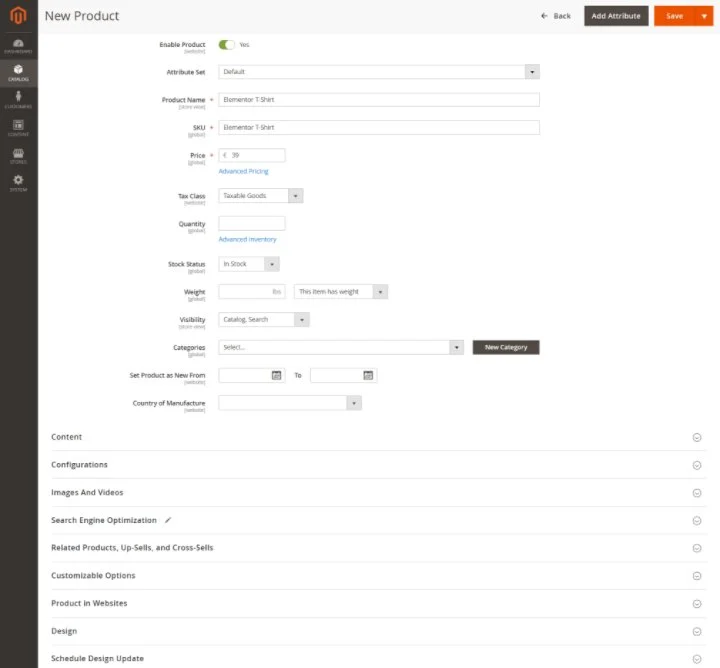Toggle the Enable Product switch
Viewport: 720px width, 668px height.
pos(226,45)
